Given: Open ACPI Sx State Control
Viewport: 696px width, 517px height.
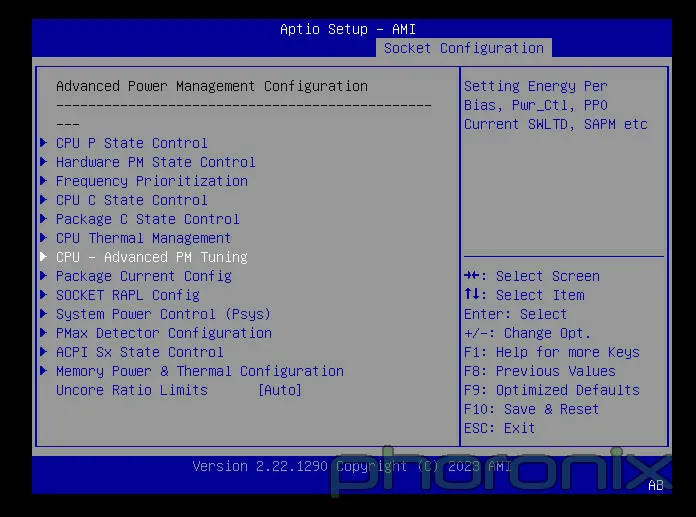Looking at the screenshot, I should pos(139,352).
